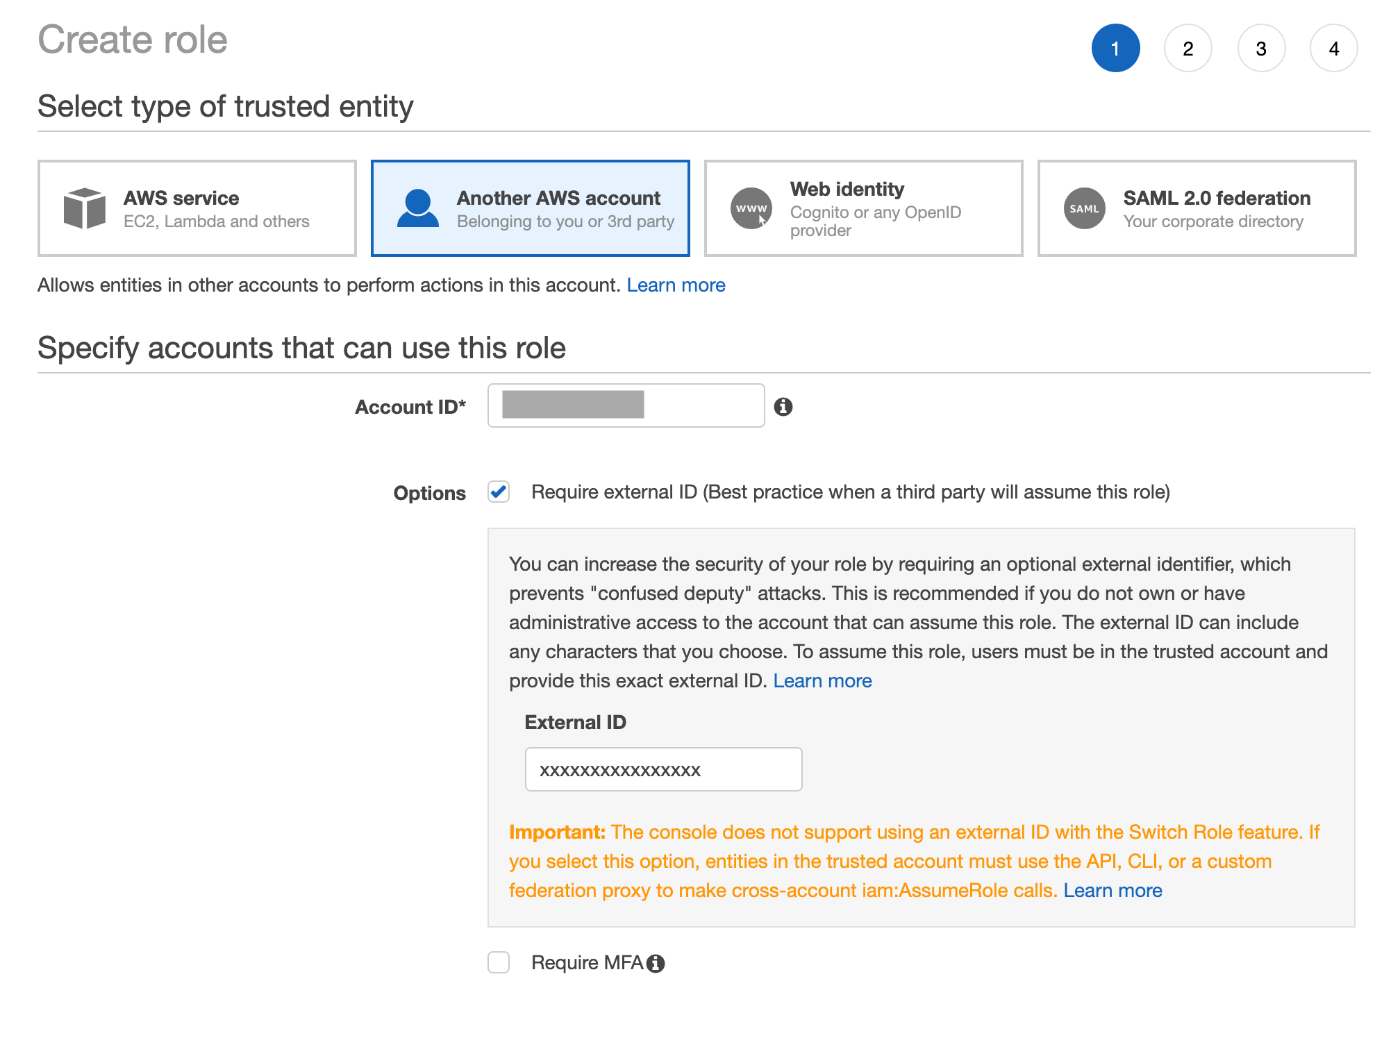Choose the Web identity entity card

click(x=863, y=208)
